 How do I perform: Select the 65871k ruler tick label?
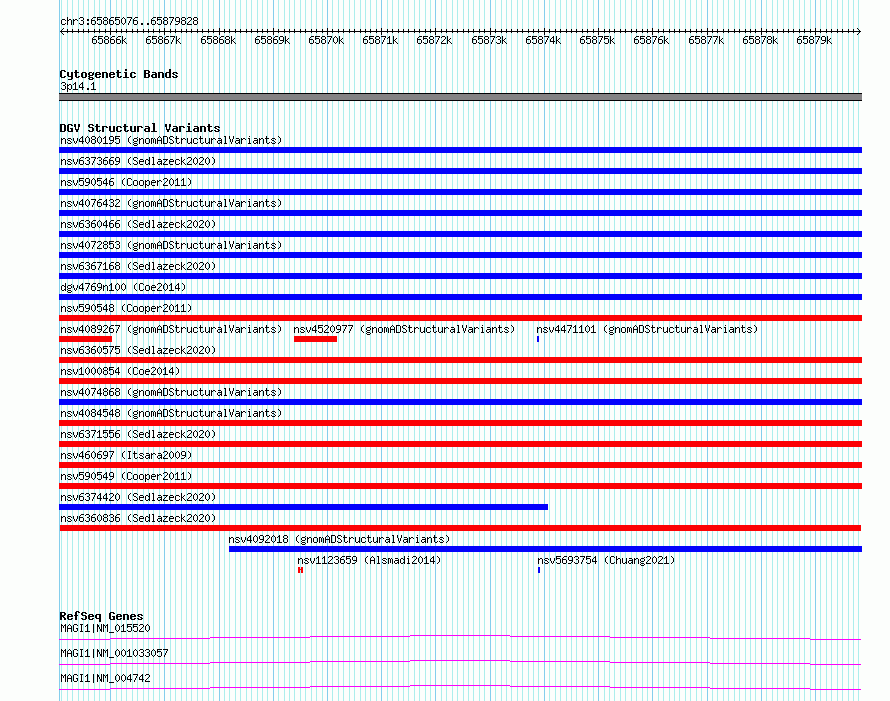380,40
